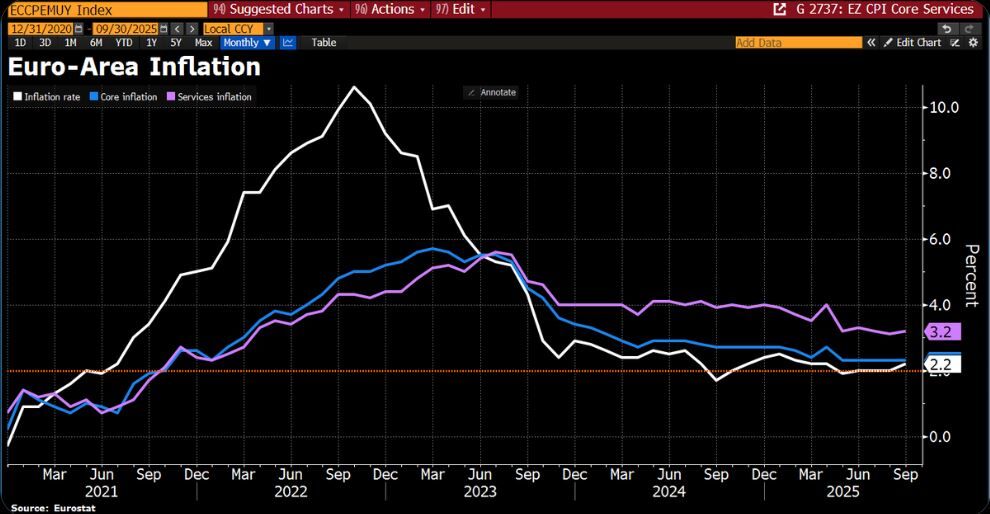Click the Edit Chart button
The width and height of the screenshot is (990, 514).
click(x=912, y=42)
